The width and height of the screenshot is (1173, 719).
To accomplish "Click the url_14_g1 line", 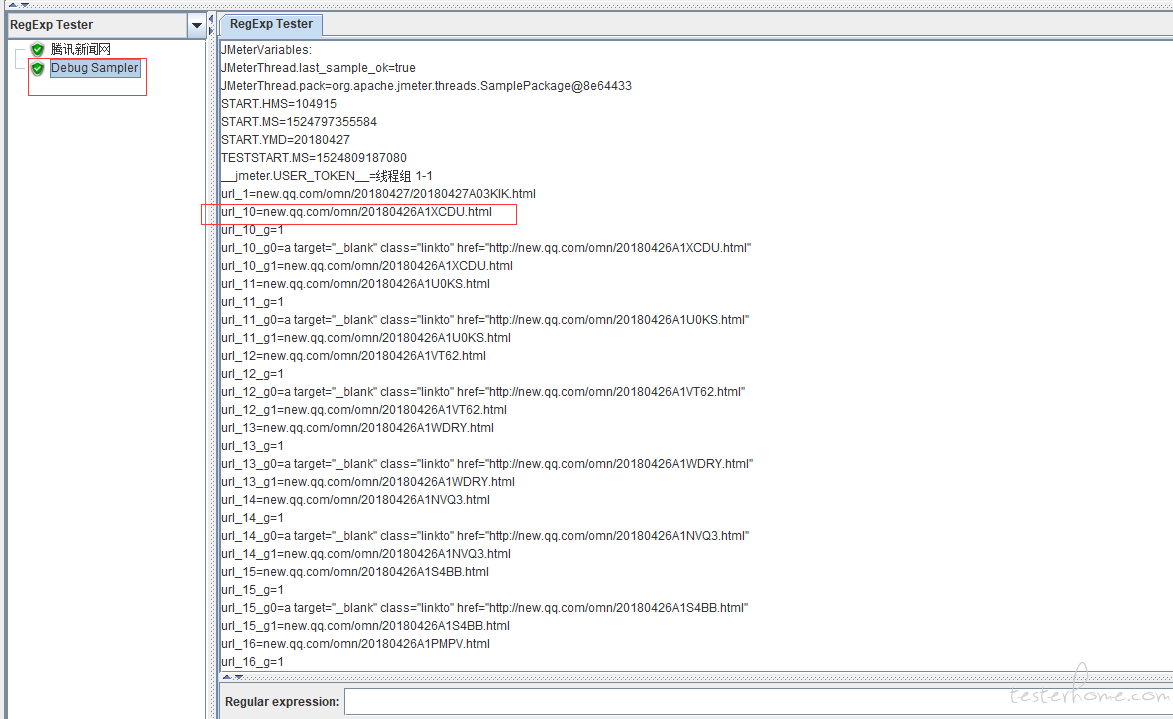I will [x=366, y=553].
